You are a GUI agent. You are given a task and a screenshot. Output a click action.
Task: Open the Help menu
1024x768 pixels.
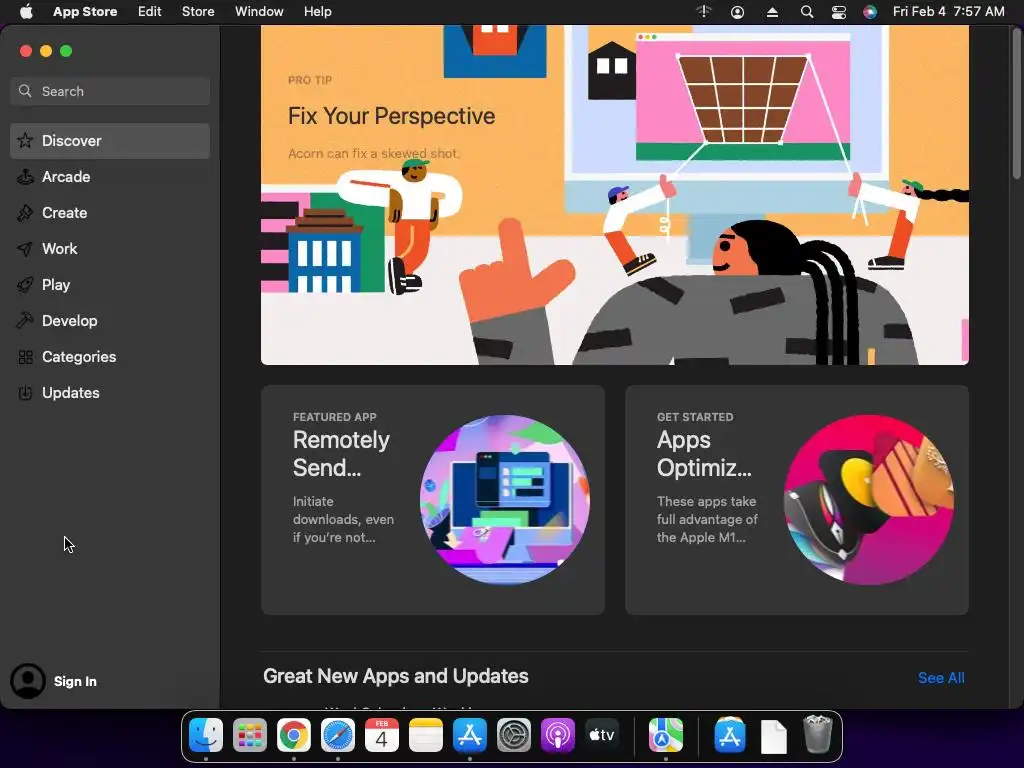point(317,12)
